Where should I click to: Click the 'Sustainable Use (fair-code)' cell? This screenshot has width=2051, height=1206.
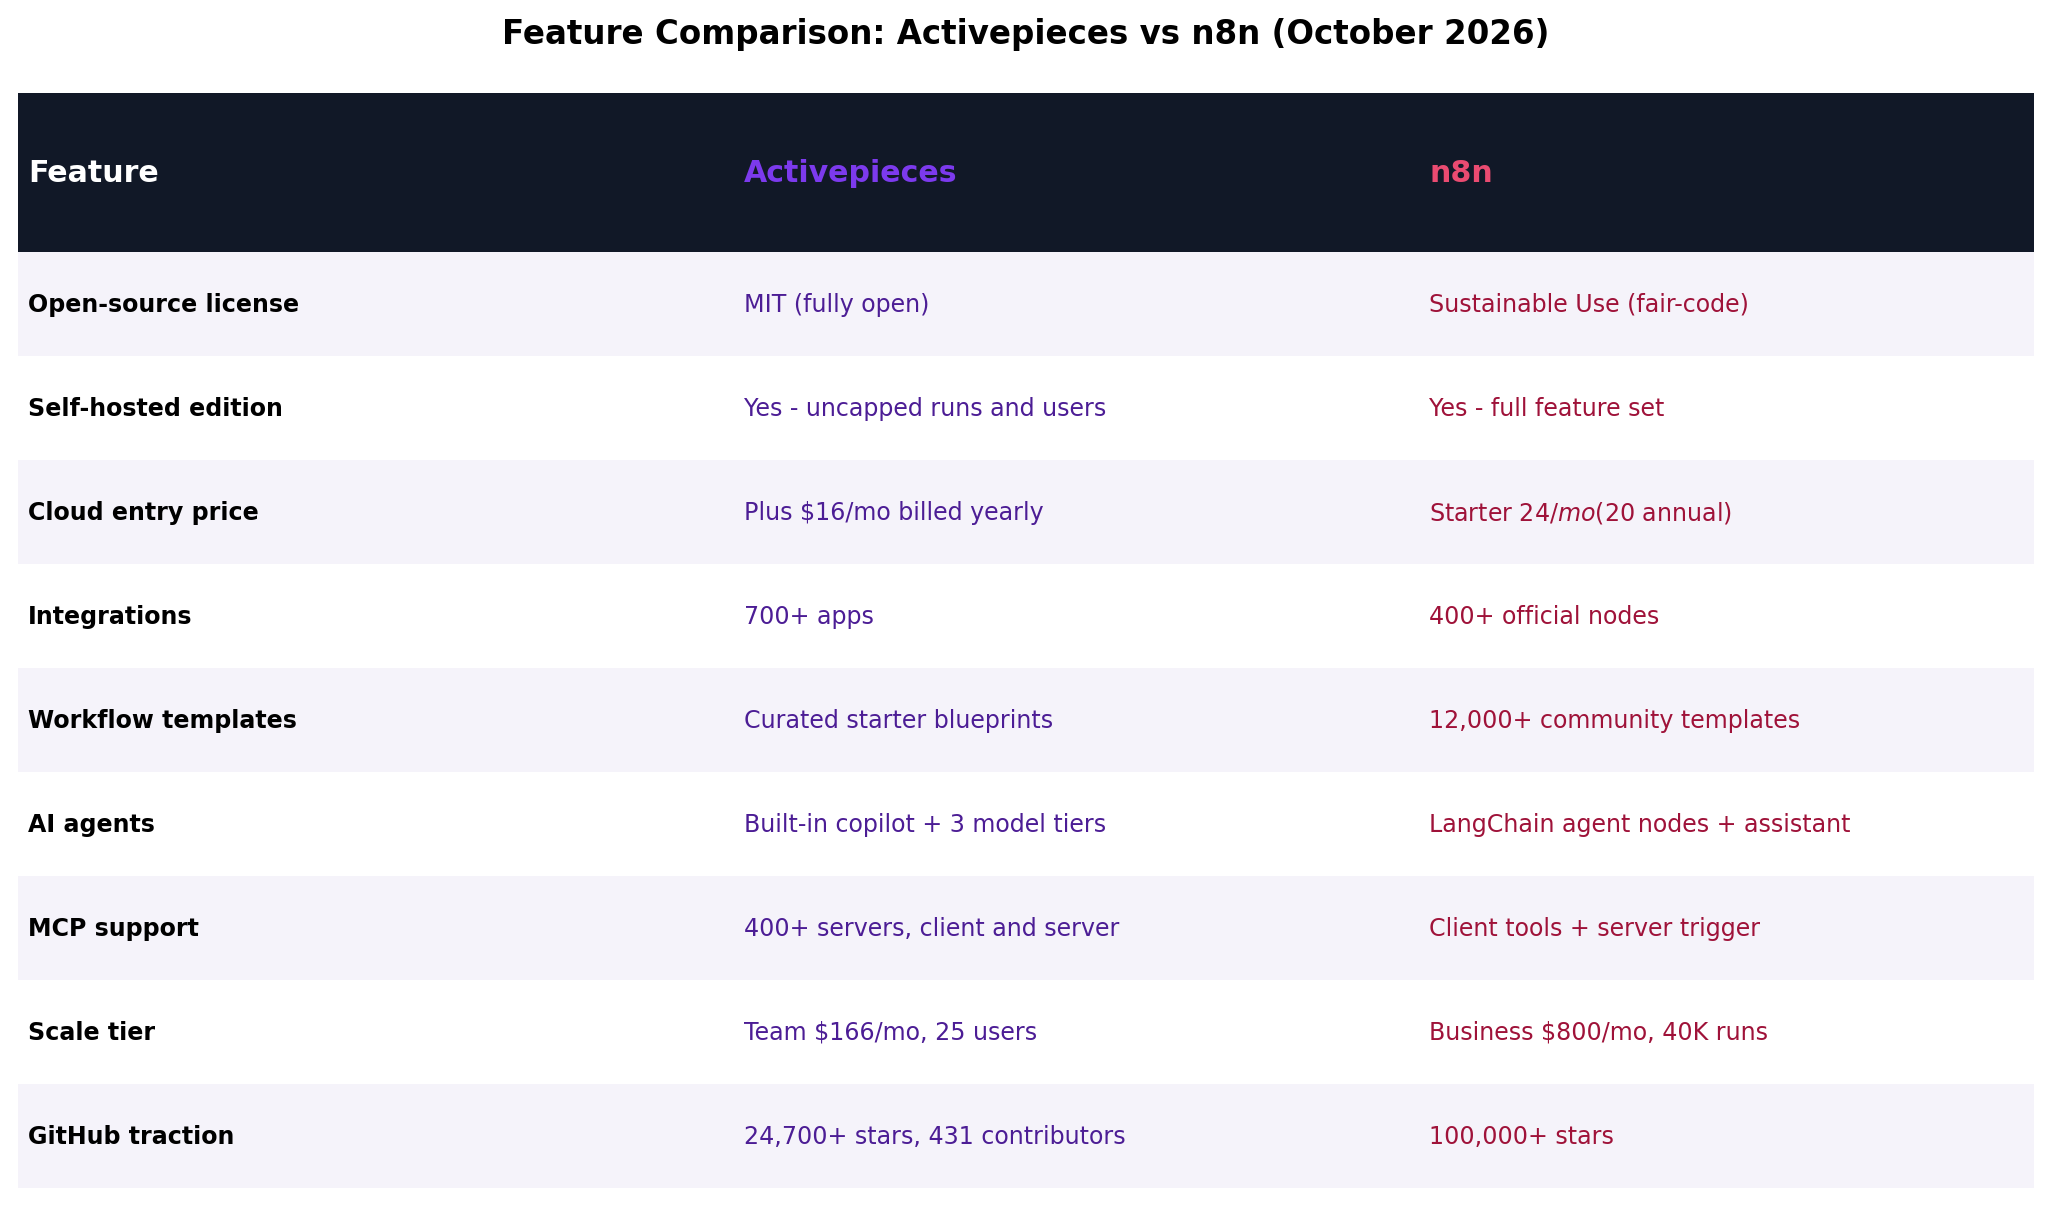tap(1588, 304)
